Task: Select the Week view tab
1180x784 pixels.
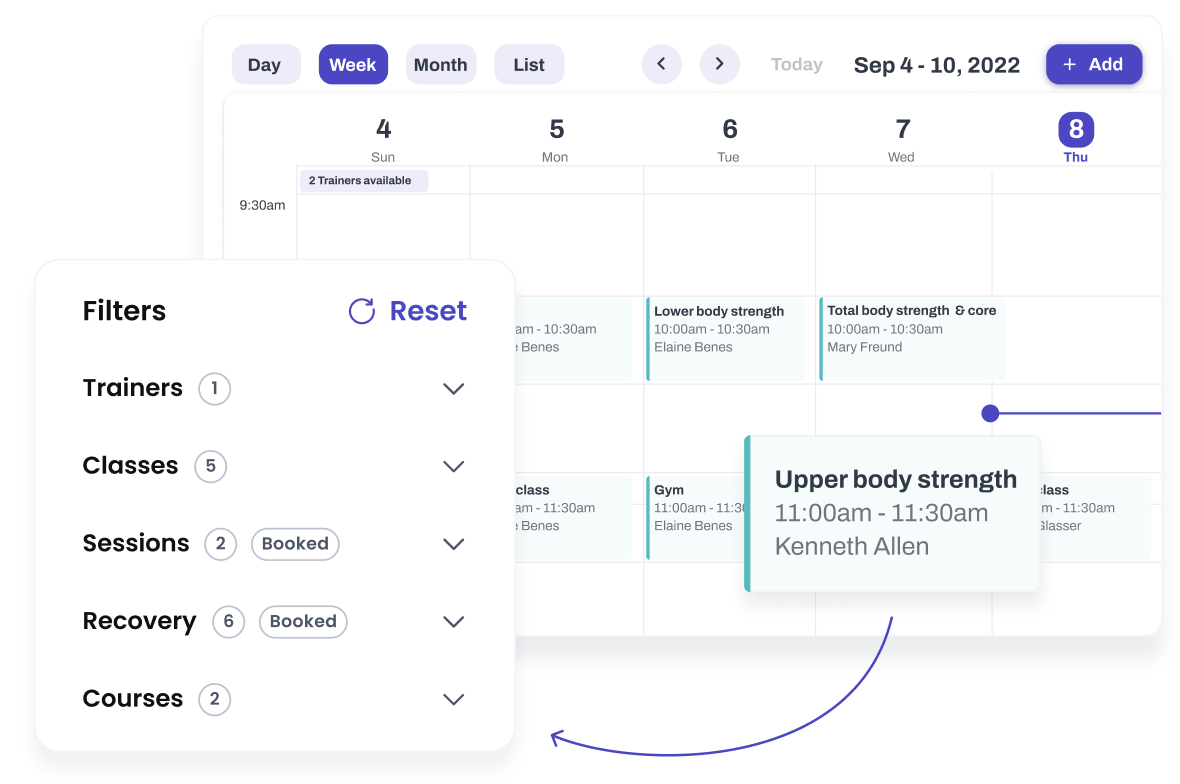Action: pos(353,65)
